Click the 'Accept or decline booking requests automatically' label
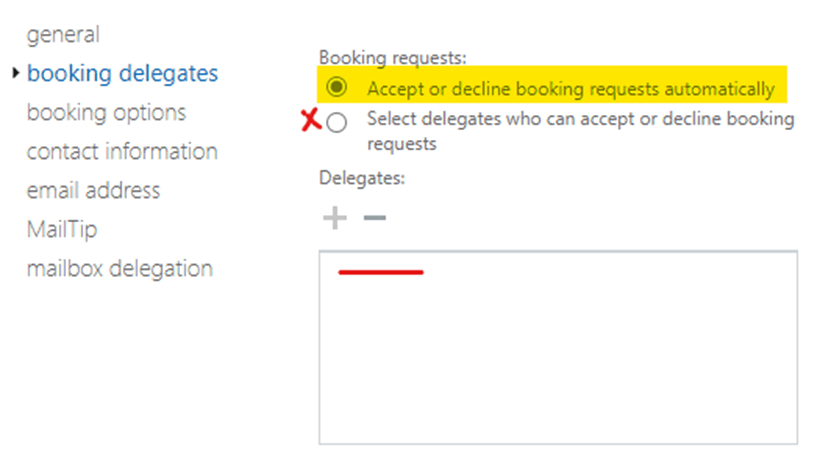 (570, 89)
